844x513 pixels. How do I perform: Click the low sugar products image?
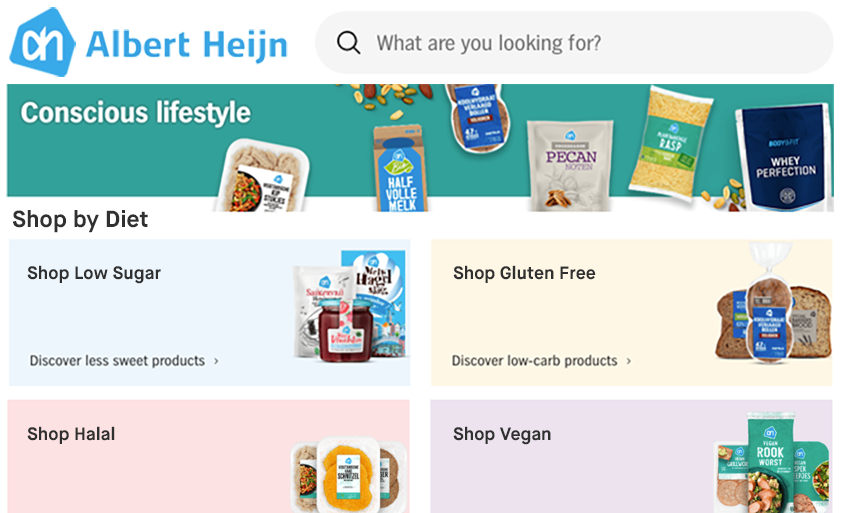[349, 305]
